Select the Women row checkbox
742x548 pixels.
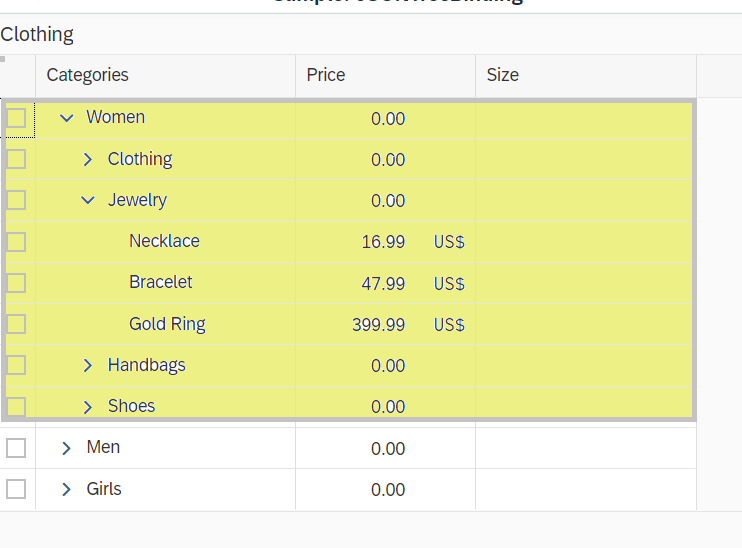point(16,118)
